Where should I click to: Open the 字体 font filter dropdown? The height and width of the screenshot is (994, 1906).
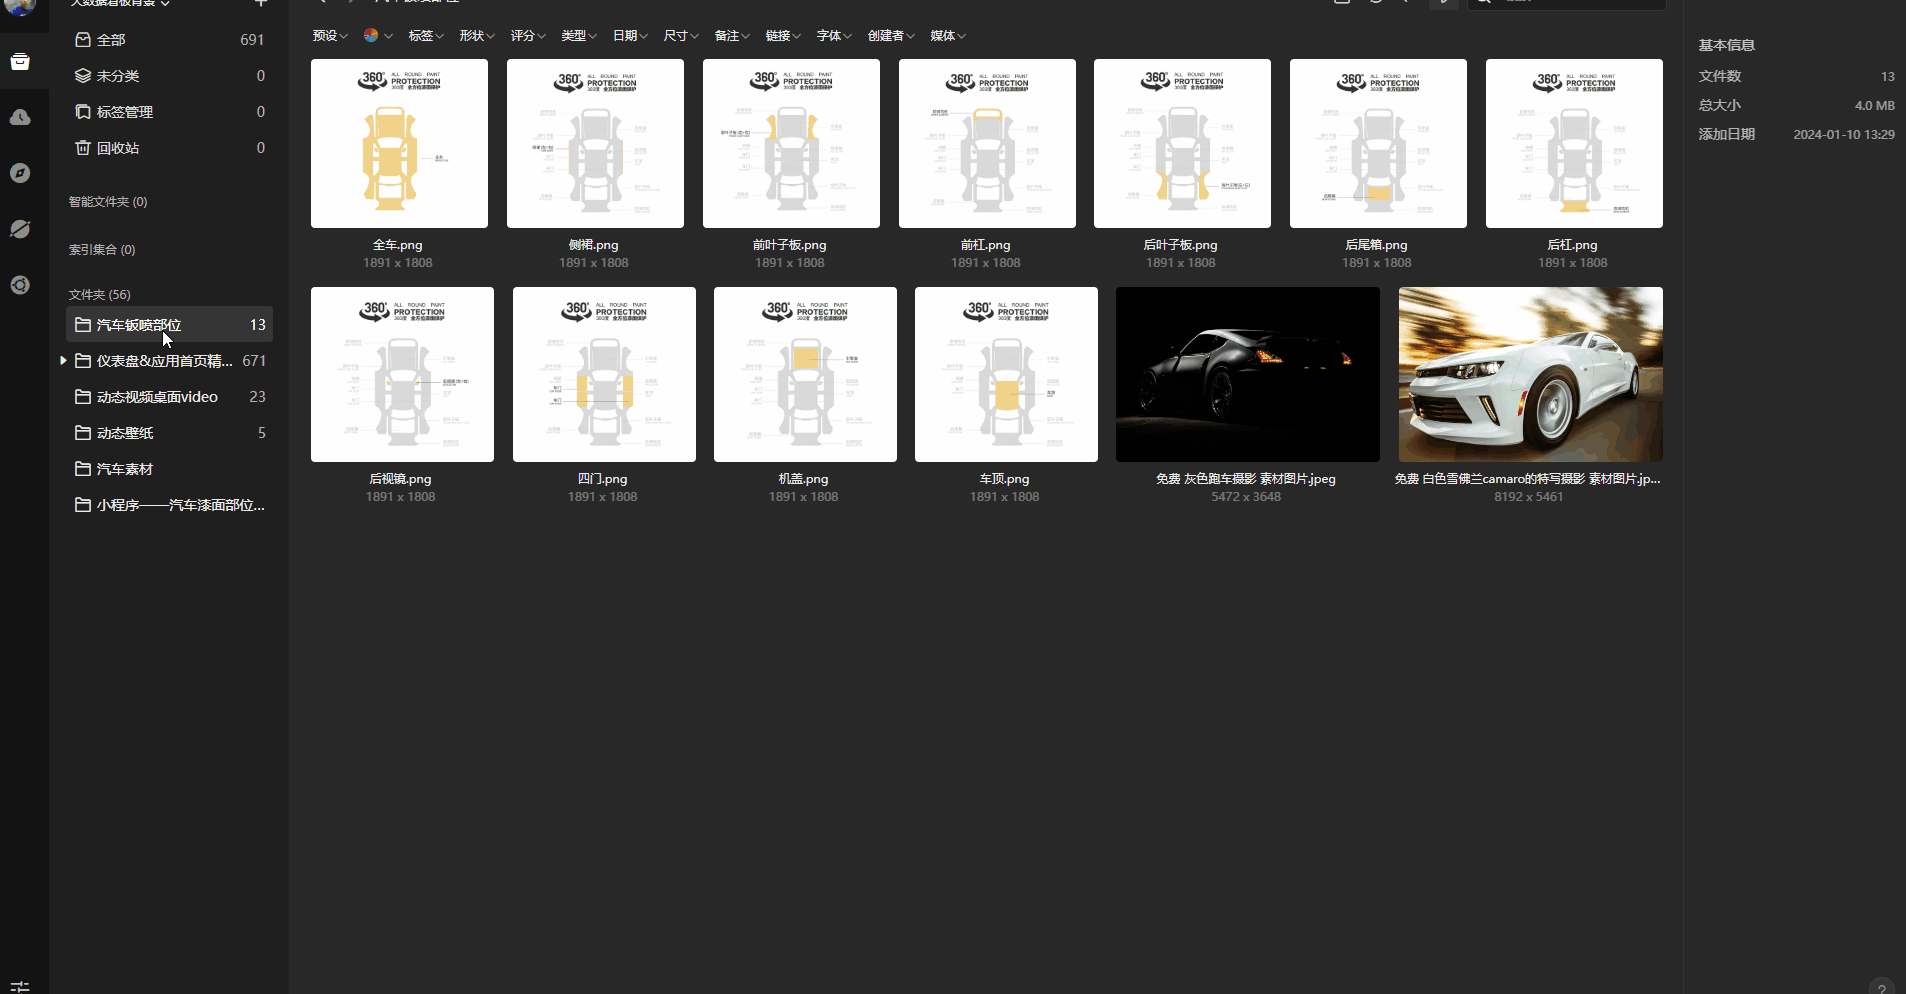(x=834, y=36)
